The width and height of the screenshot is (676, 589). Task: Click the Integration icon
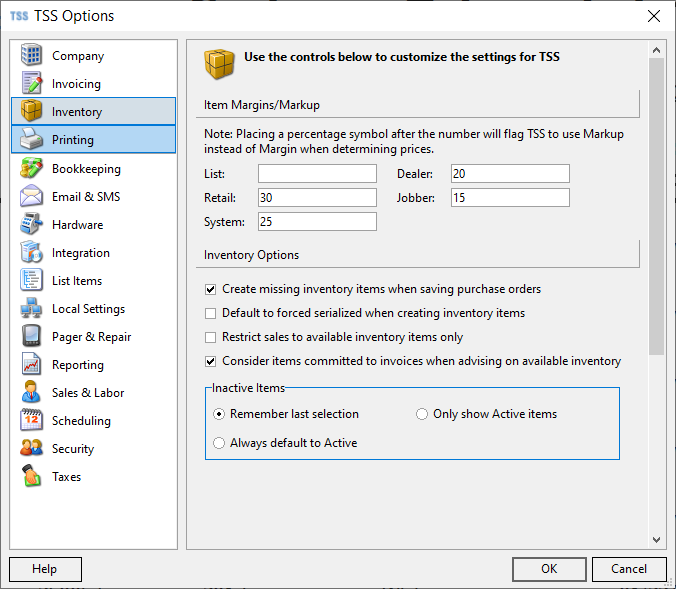coord(31,252)
